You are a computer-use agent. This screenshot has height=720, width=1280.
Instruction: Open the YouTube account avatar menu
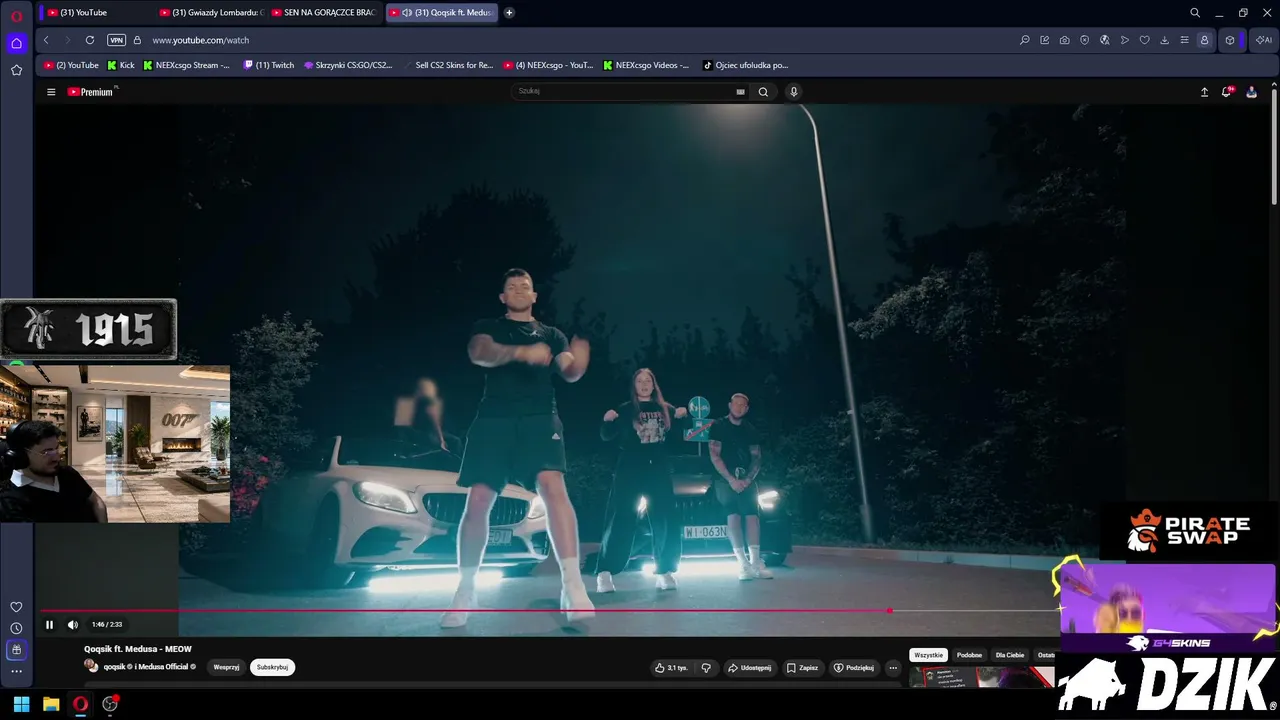1251,92
